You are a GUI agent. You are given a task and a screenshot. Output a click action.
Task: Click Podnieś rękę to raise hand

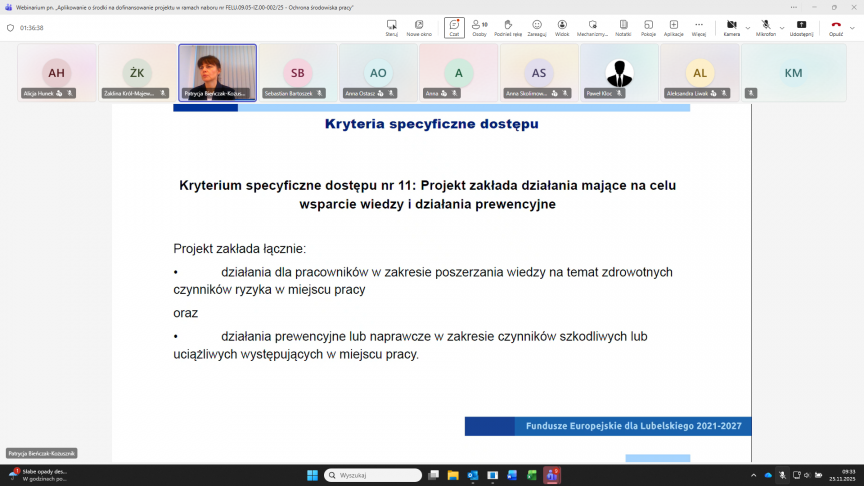[508, 27]
